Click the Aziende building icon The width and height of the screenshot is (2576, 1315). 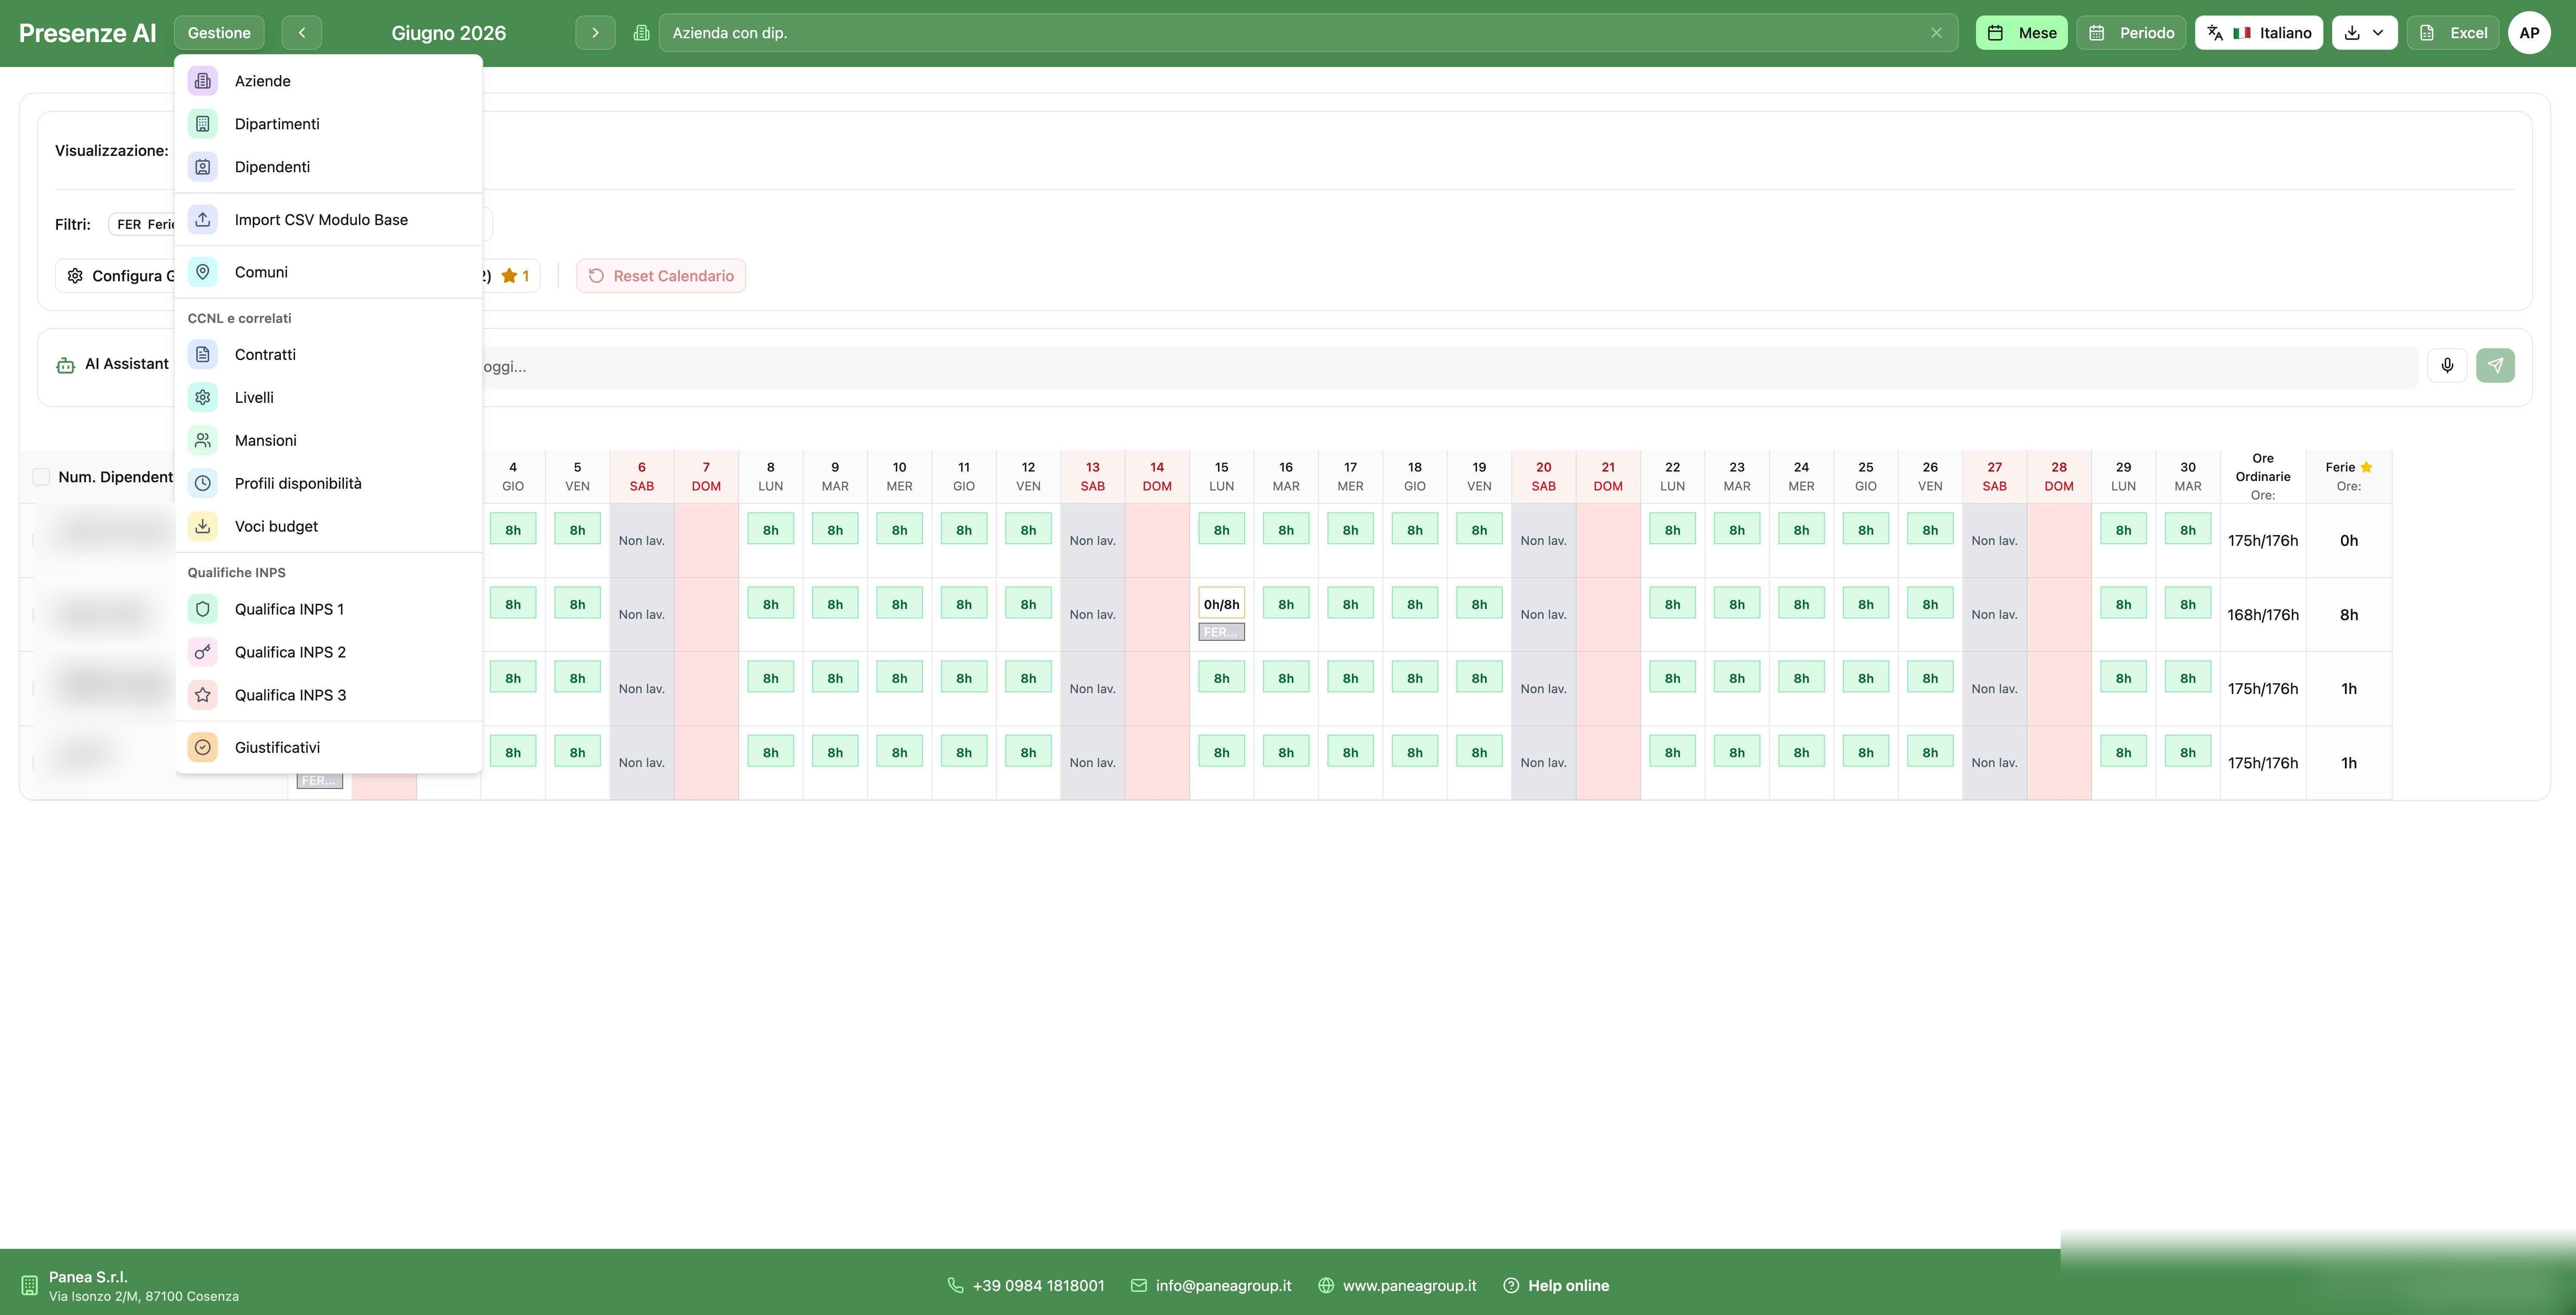[x=203, y=81]
